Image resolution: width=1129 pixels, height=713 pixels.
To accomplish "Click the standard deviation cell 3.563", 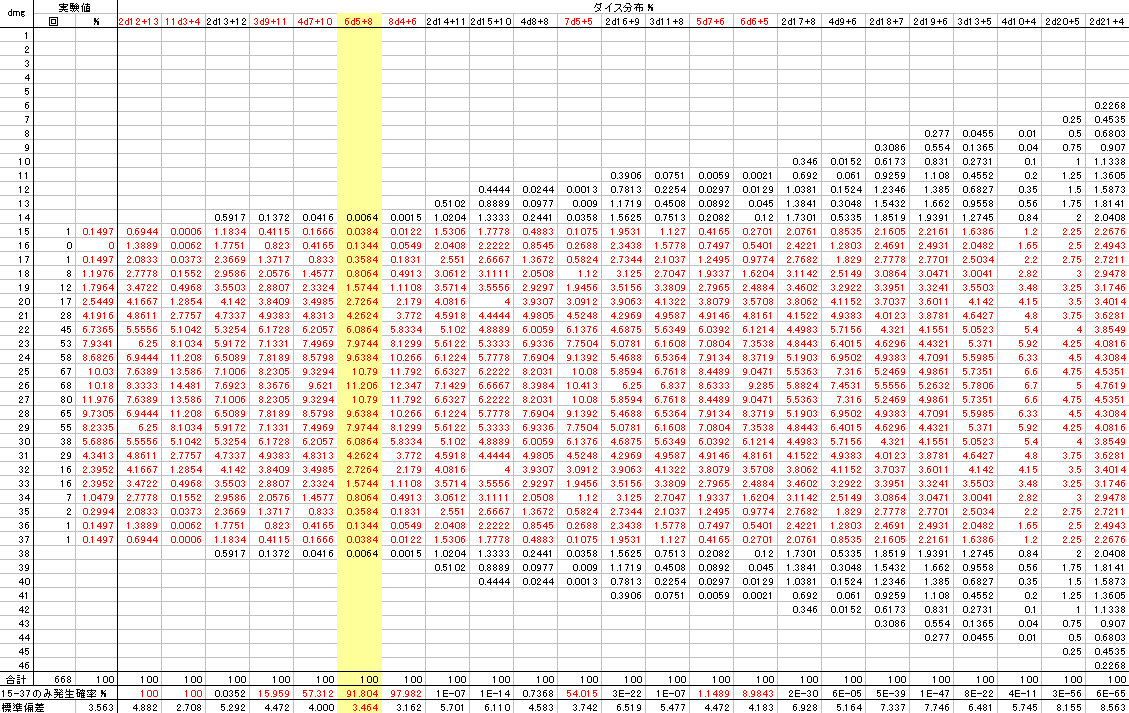I will 96,707.
